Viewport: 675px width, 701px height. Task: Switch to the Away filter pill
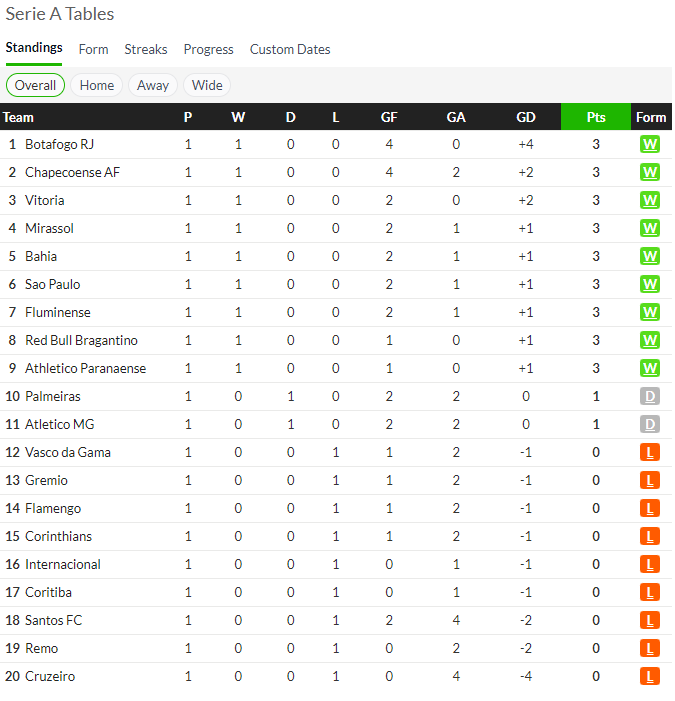point(153,85)
